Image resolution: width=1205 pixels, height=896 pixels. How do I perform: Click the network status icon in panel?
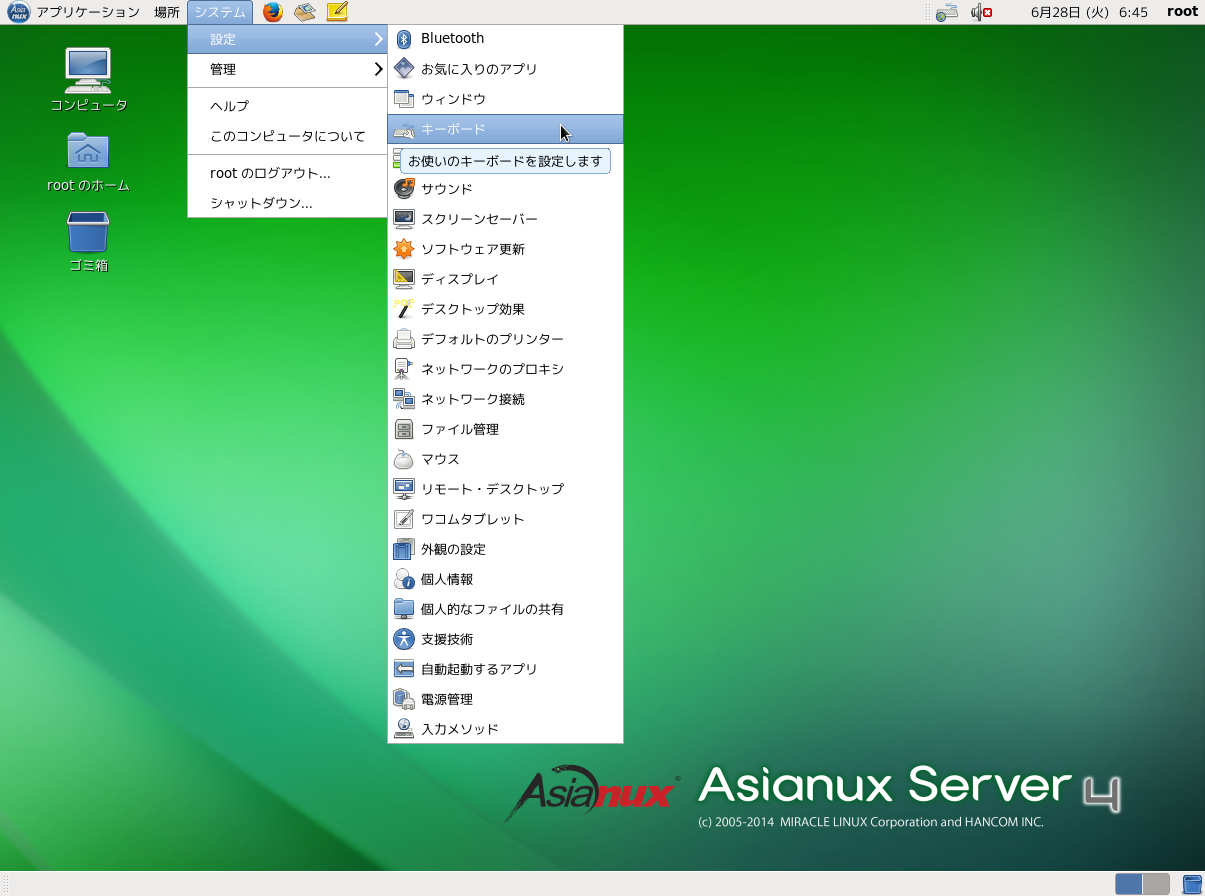point(946,13)
